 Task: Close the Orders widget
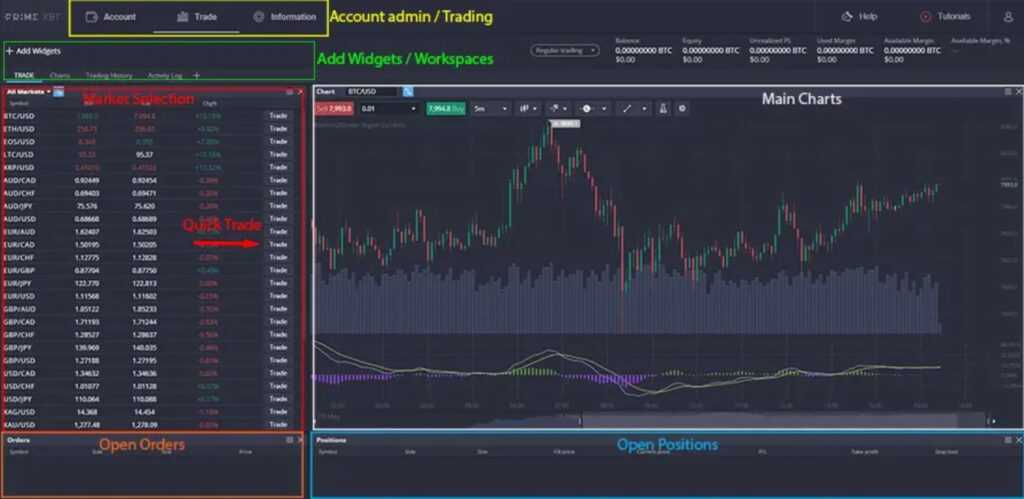(x=300, y=440)
